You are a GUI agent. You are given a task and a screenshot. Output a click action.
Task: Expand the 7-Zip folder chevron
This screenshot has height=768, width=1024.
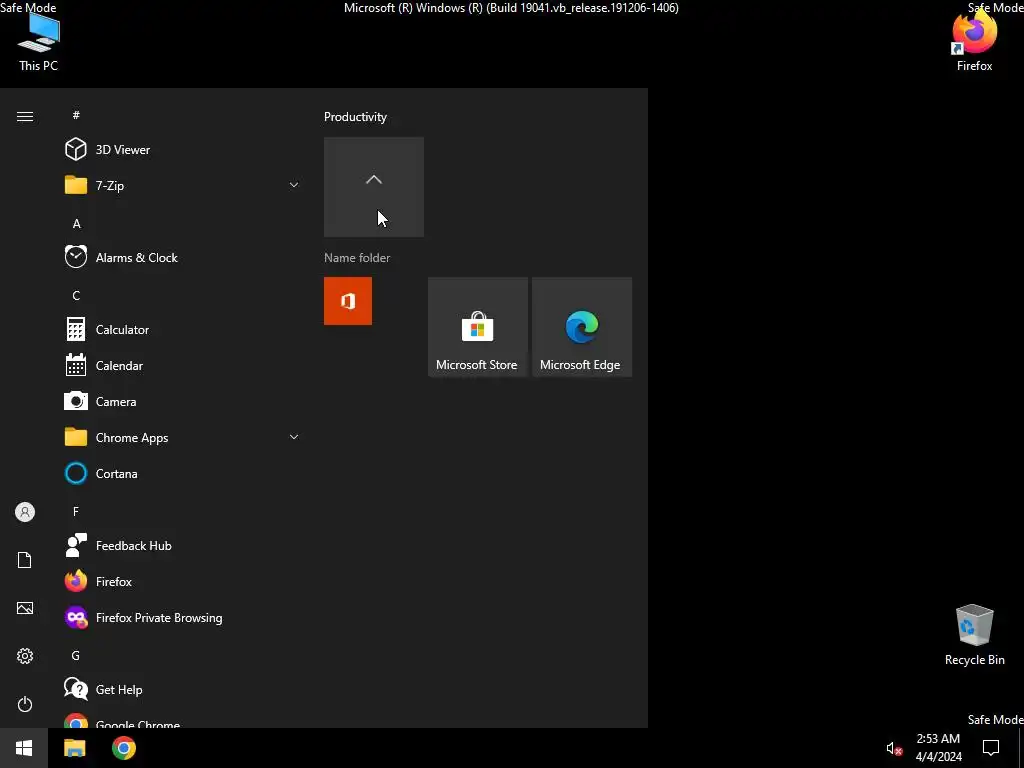(294, 185)
